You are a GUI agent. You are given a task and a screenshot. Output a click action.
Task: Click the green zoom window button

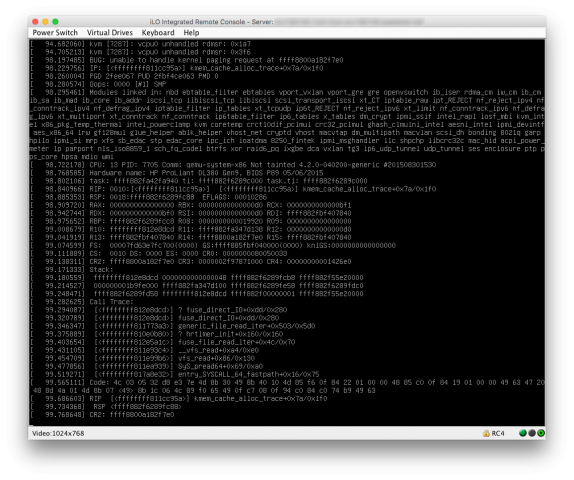[x=55, y=22]
